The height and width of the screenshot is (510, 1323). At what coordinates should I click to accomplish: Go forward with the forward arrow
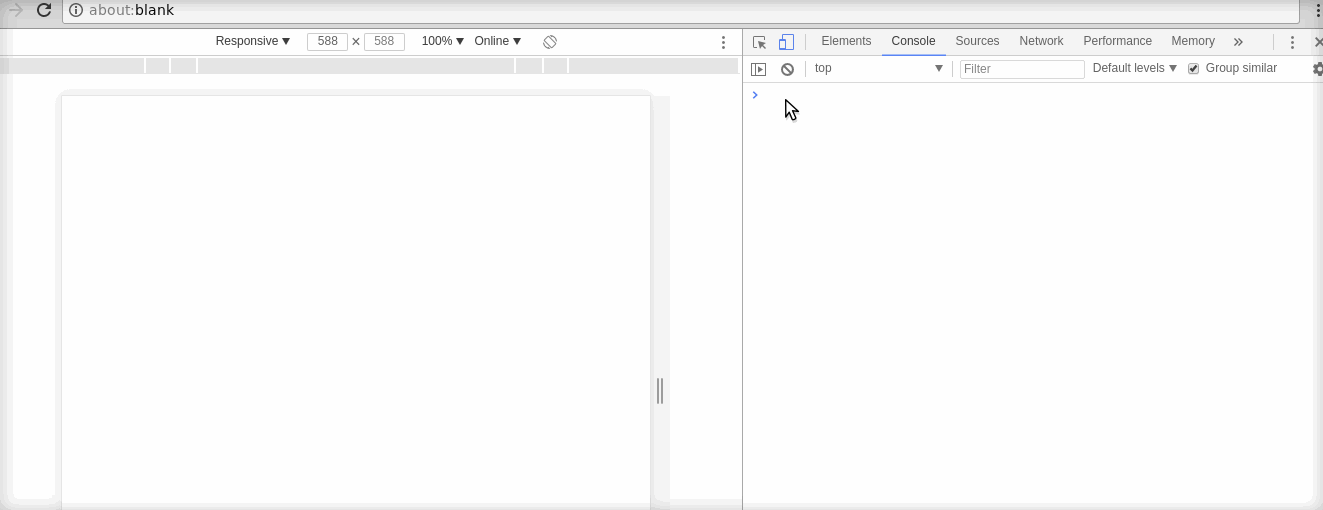[x=15, y=10]
